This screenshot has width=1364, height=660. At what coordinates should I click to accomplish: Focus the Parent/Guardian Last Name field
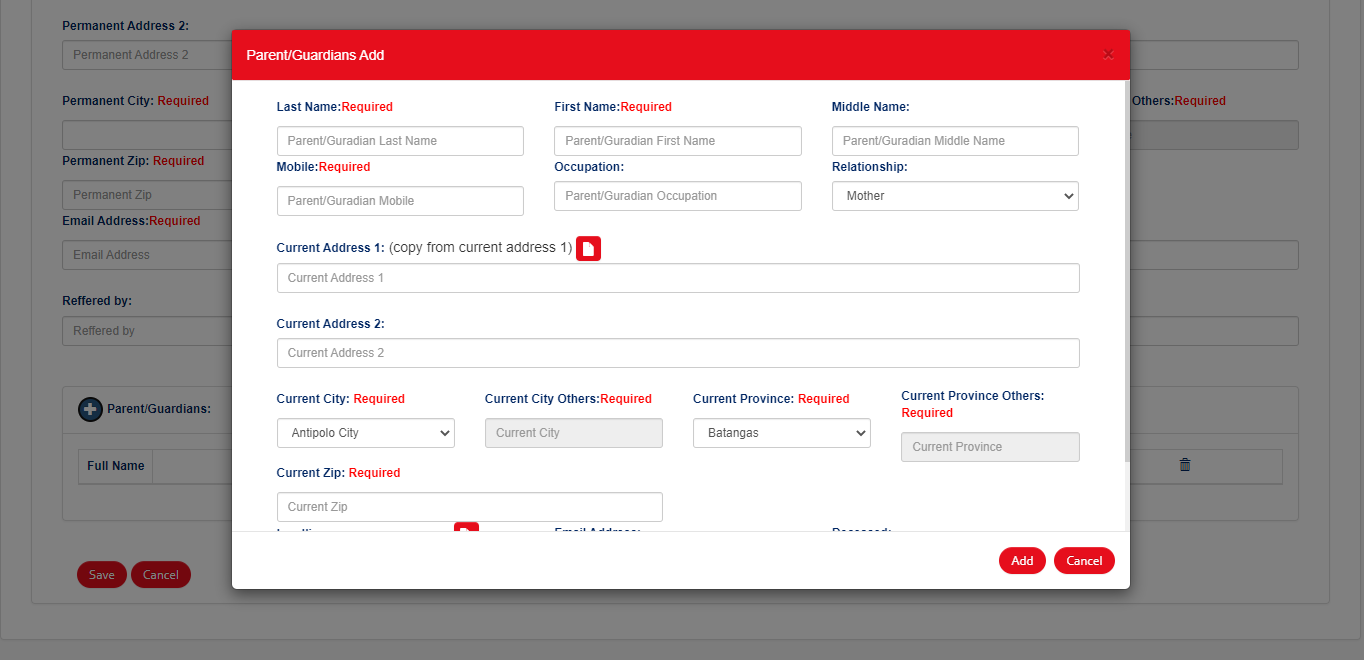pyautogui.click(x=400, y=141)
